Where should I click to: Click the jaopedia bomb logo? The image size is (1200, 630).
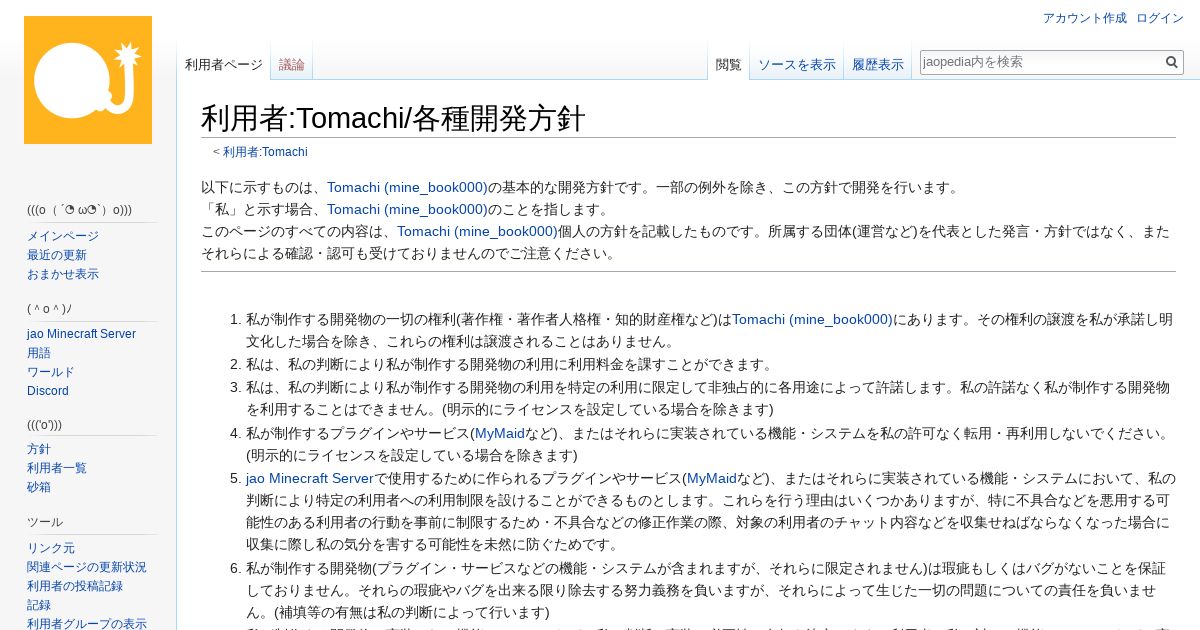pos(88,80)
